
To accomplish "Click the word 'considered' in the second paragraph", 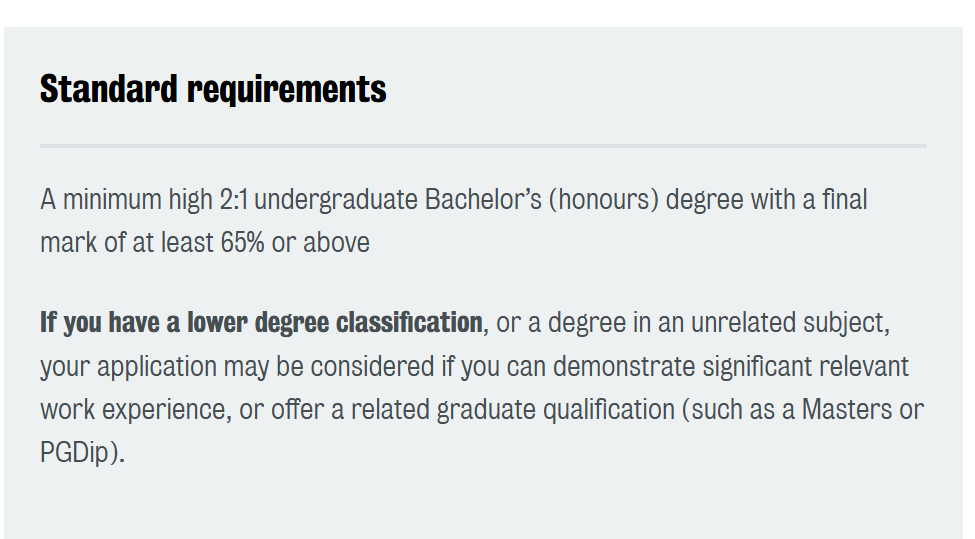I will pyautogui.click(x=372, y=367).
